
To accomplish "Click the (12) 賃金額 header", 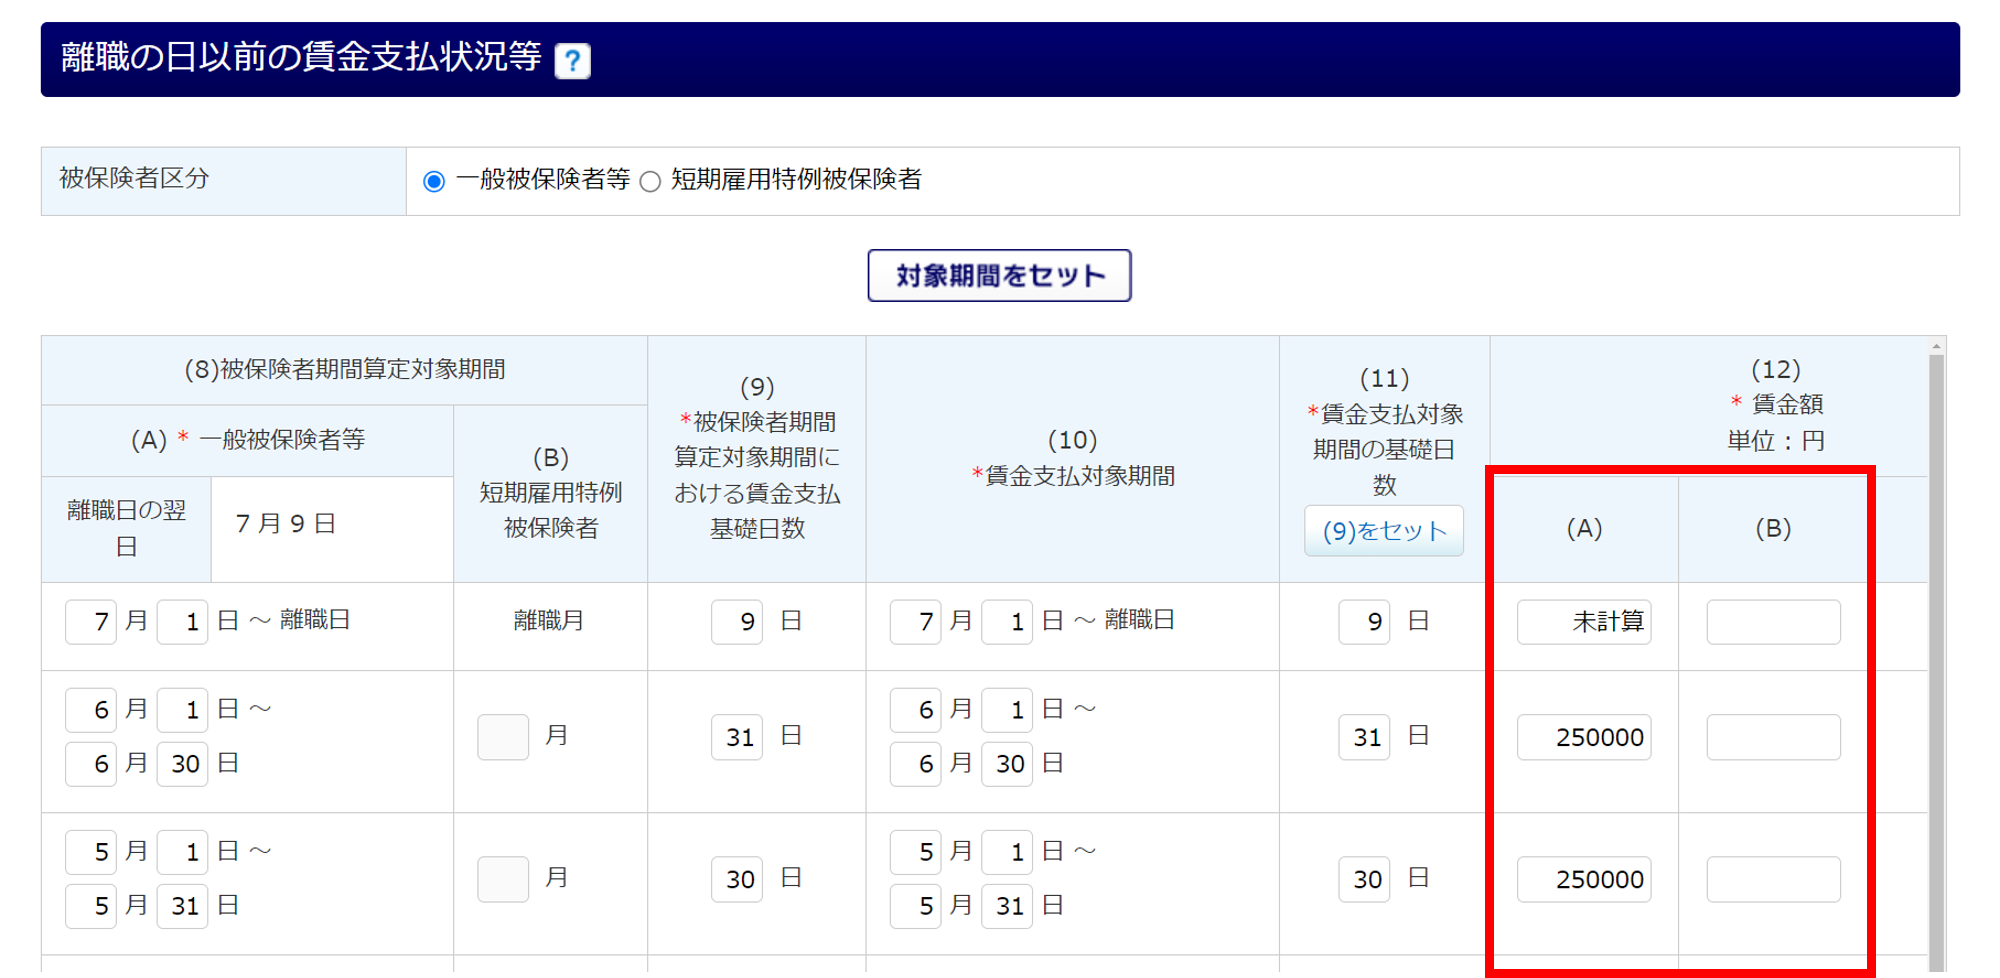I will pyautogui.click(x=1776, y=386).
